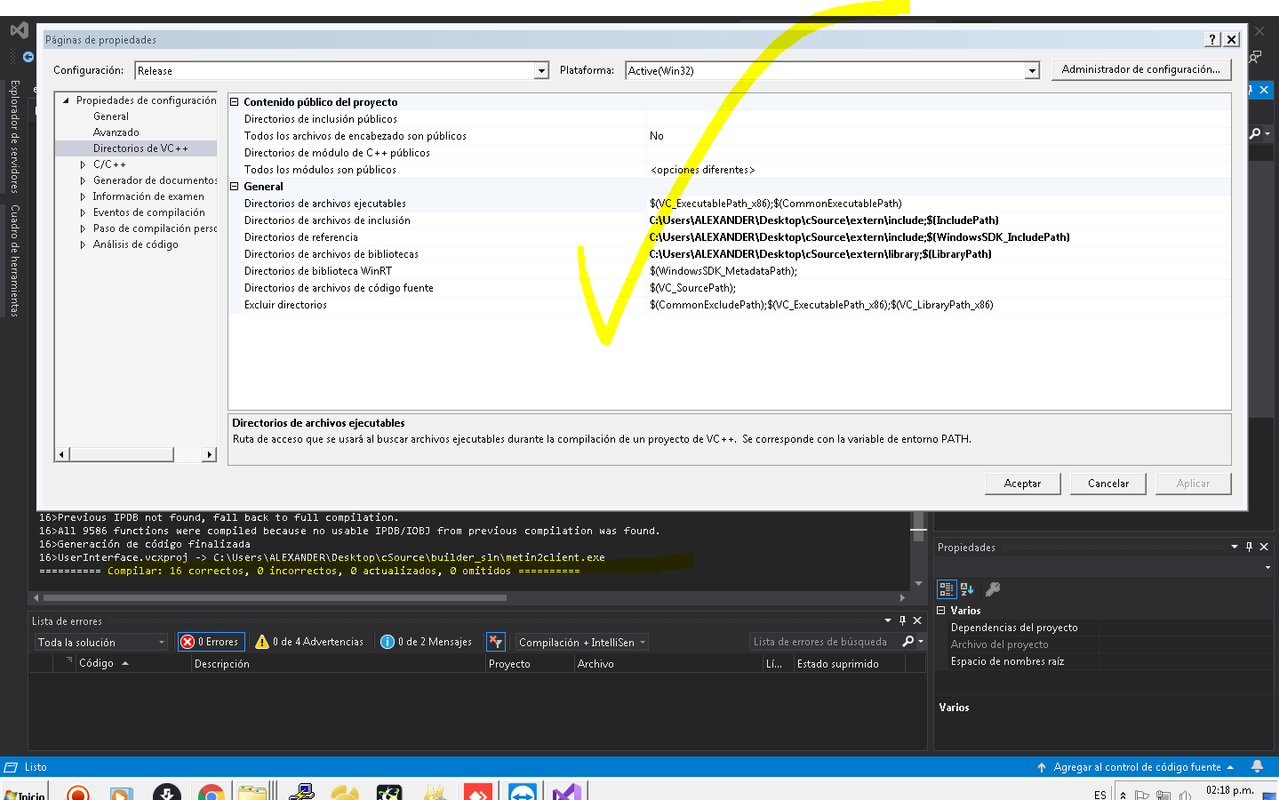Collapse the Varios group in Propiedades
The width and height of the screenshot is (1279, 800).
tap(941, 610)
